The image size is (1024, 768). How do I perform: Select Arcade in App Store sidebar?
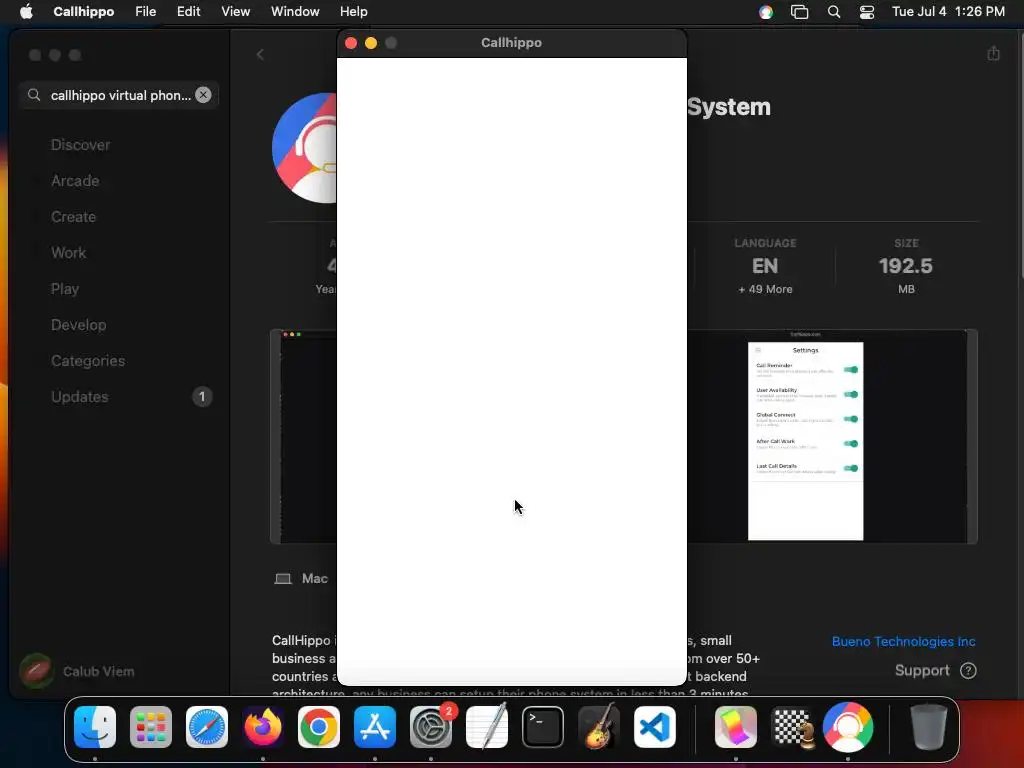(x=75, y=181)
